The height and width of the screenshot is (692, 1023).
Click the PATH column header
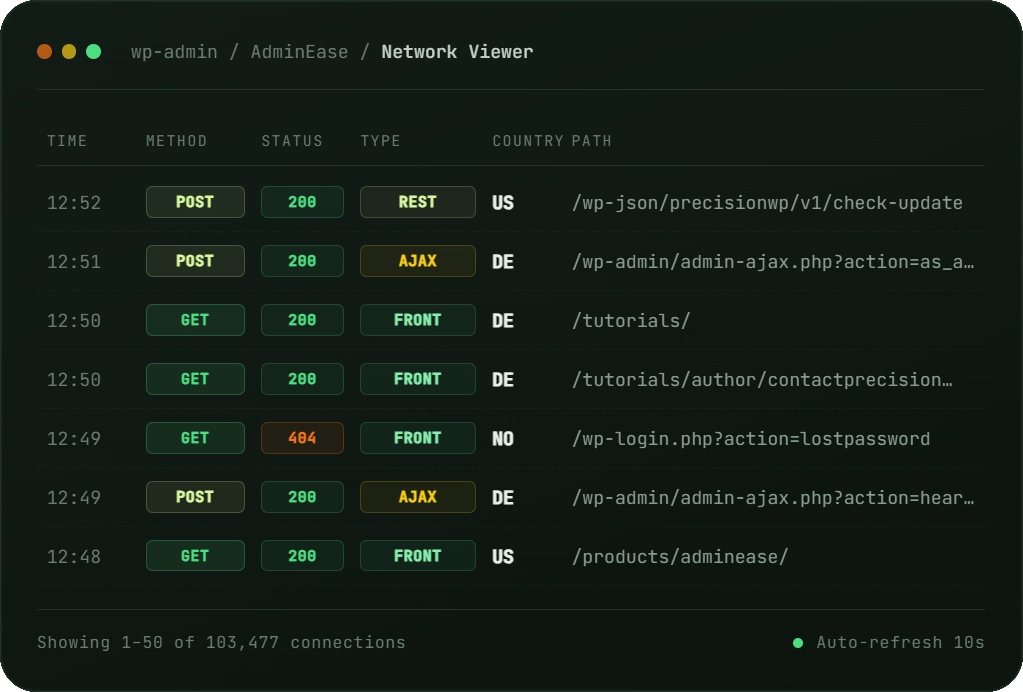pos(592,141)
